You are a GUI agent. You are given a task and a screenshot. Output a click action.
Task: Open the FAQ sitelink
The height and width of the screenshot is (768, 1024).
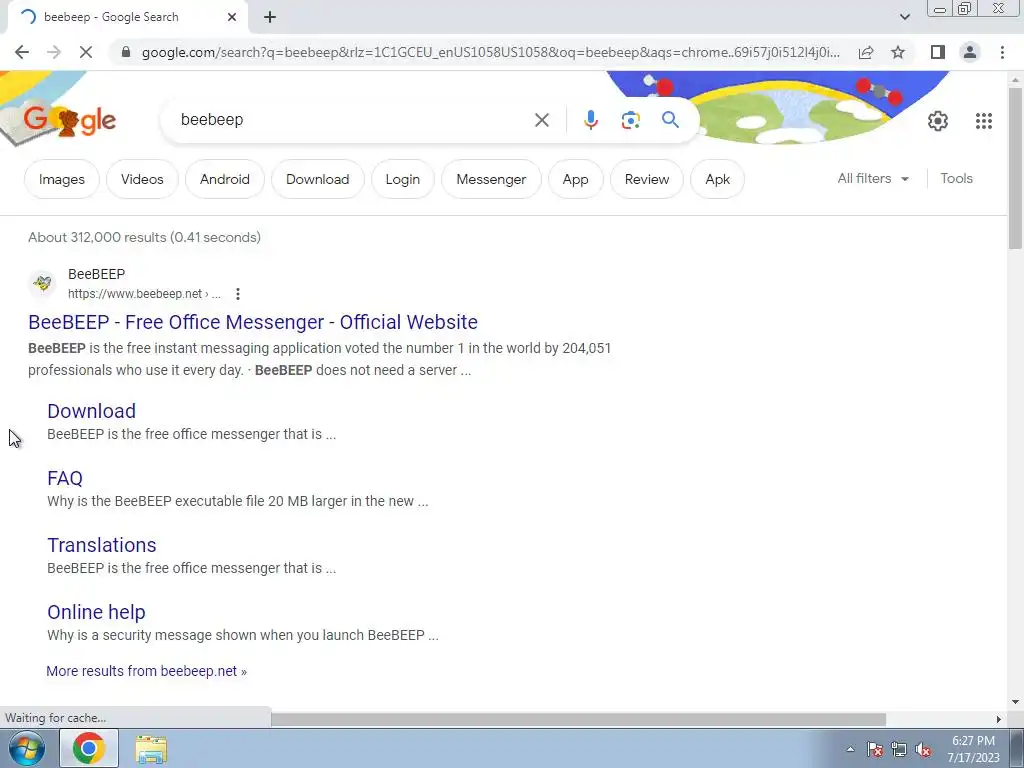pyautogui.click(x=65, y=478)
